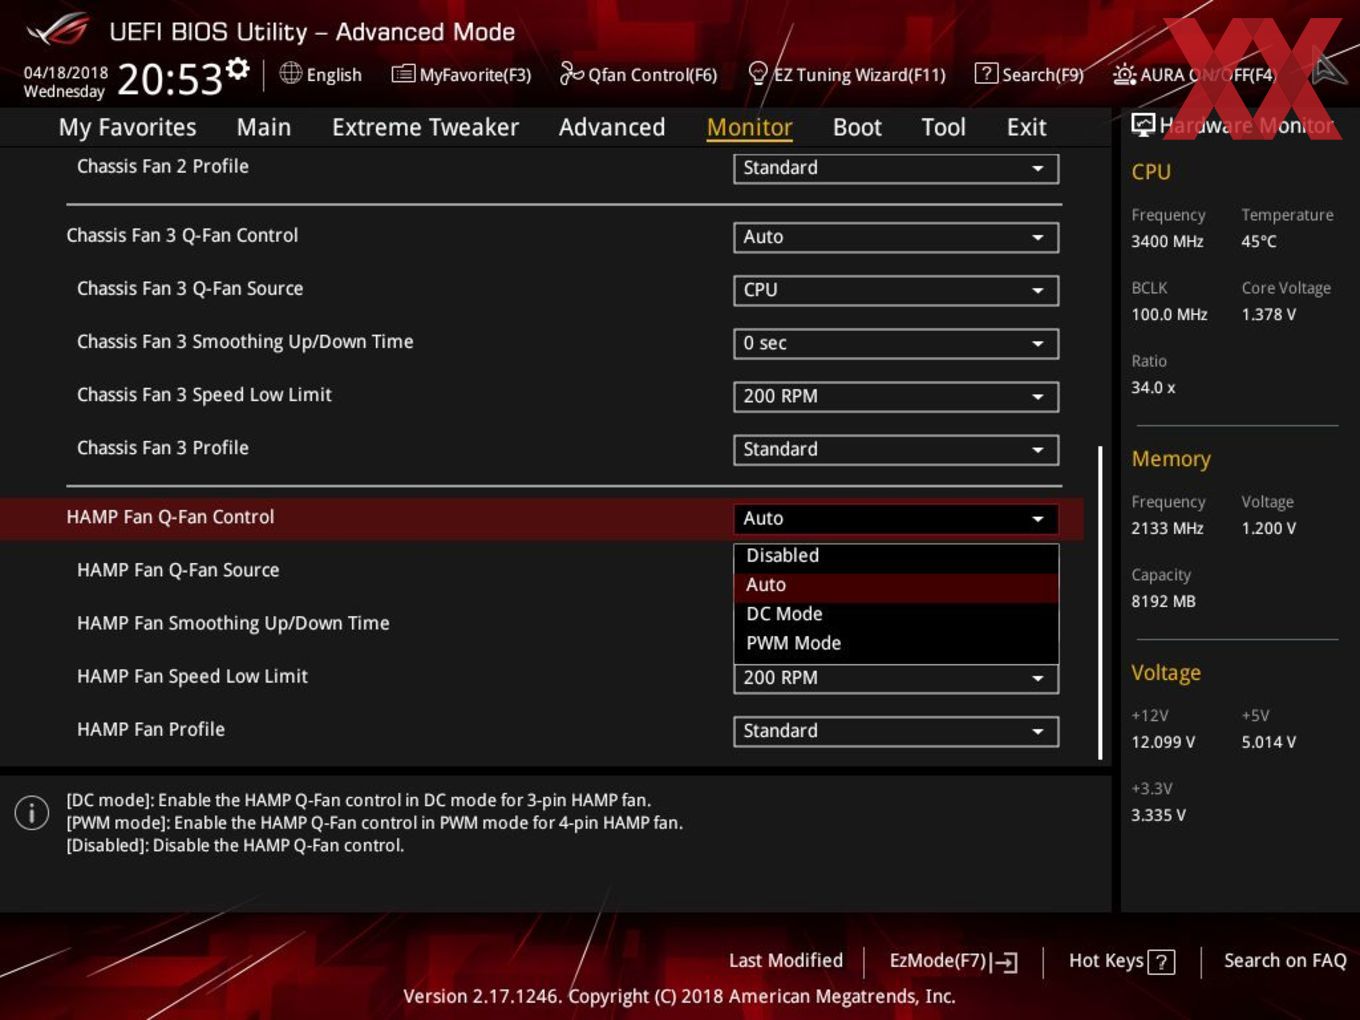Open Extreme Tweaker tab
Viewport: 1360px width, 1020px height.
click(425, 127)
